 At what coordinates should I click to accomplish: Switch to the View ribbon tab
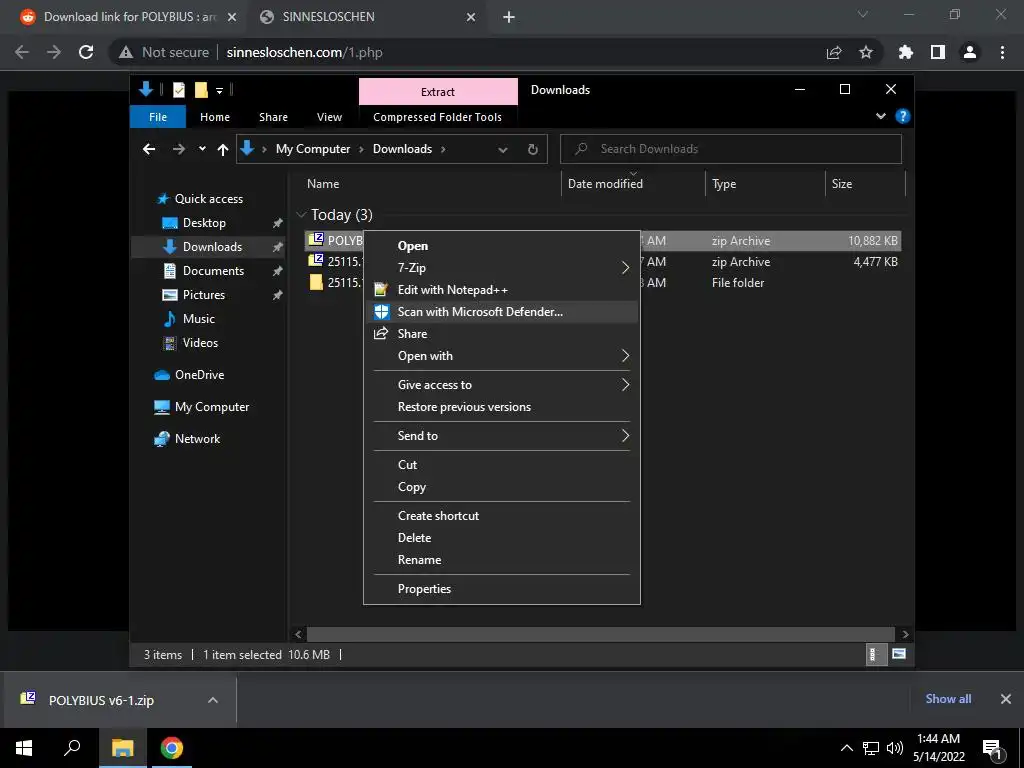(329, 117)
